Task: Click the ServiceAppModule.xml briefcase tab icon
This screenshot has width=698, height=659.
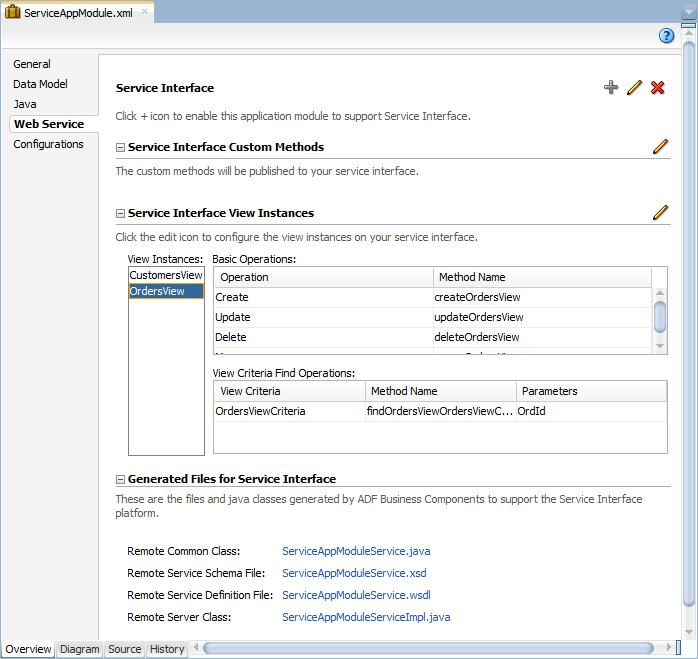Action: (x=12, y=12)
